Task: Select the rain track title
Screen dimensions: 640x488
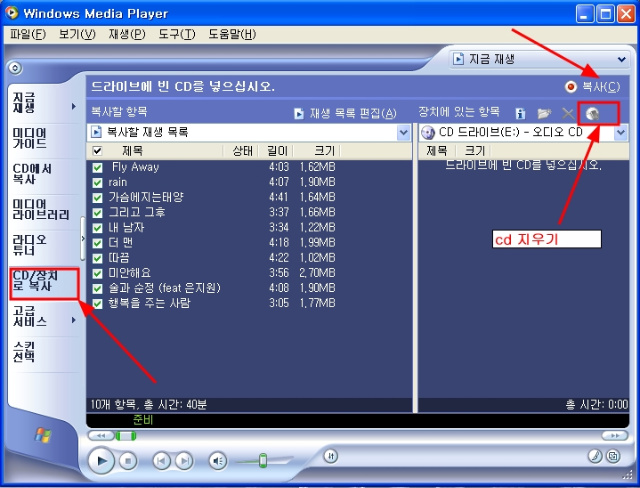Action: coord(118,182)
